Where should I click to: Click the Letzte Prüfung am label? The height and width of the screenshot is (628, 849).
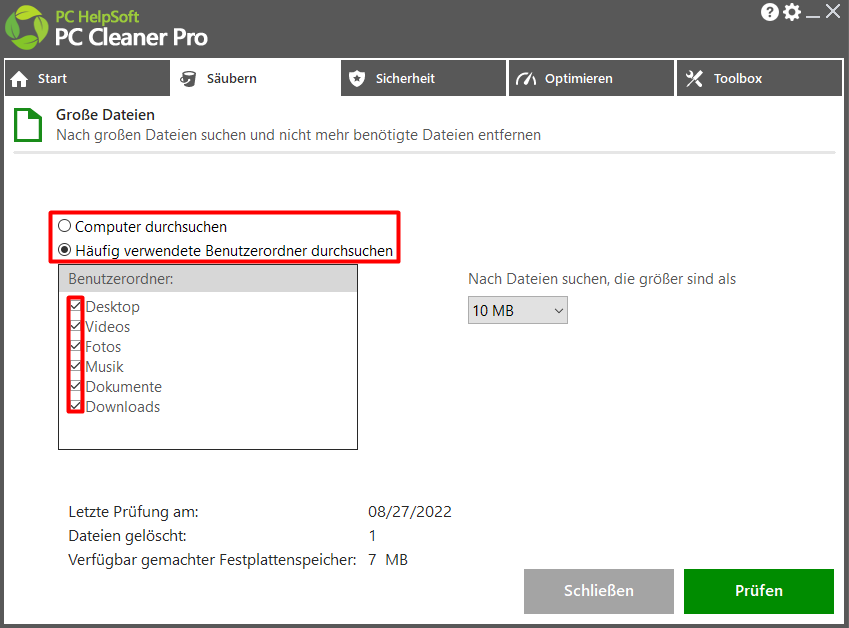click(x=133, y=512)
